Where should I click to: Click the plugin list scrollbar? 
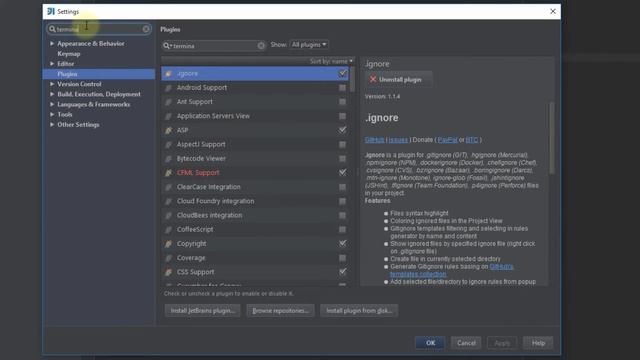click(x=352, y=80)
